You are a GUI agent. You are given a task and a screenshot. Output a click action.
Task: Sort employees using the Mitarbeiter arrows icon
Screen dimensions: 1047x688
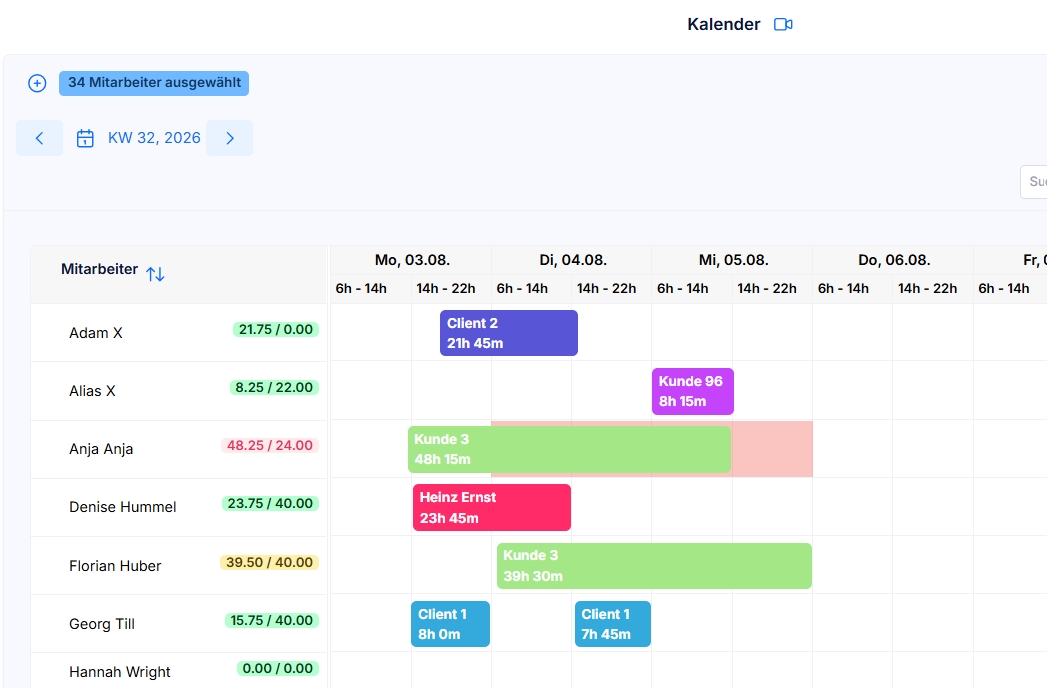[156, 274]
